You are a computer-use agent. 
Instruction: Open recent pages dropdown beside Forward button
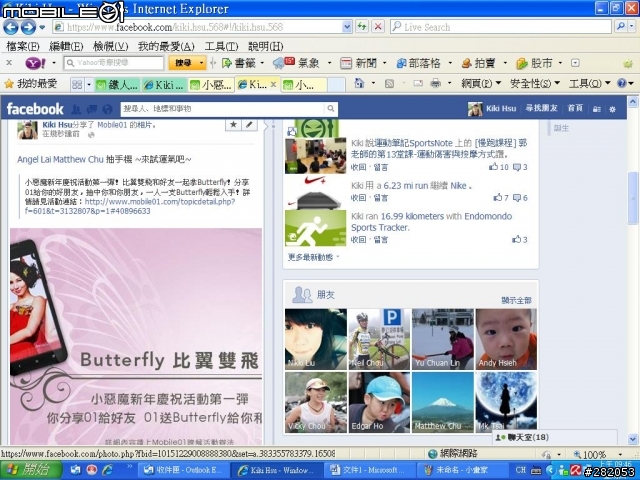pos(42,28)
